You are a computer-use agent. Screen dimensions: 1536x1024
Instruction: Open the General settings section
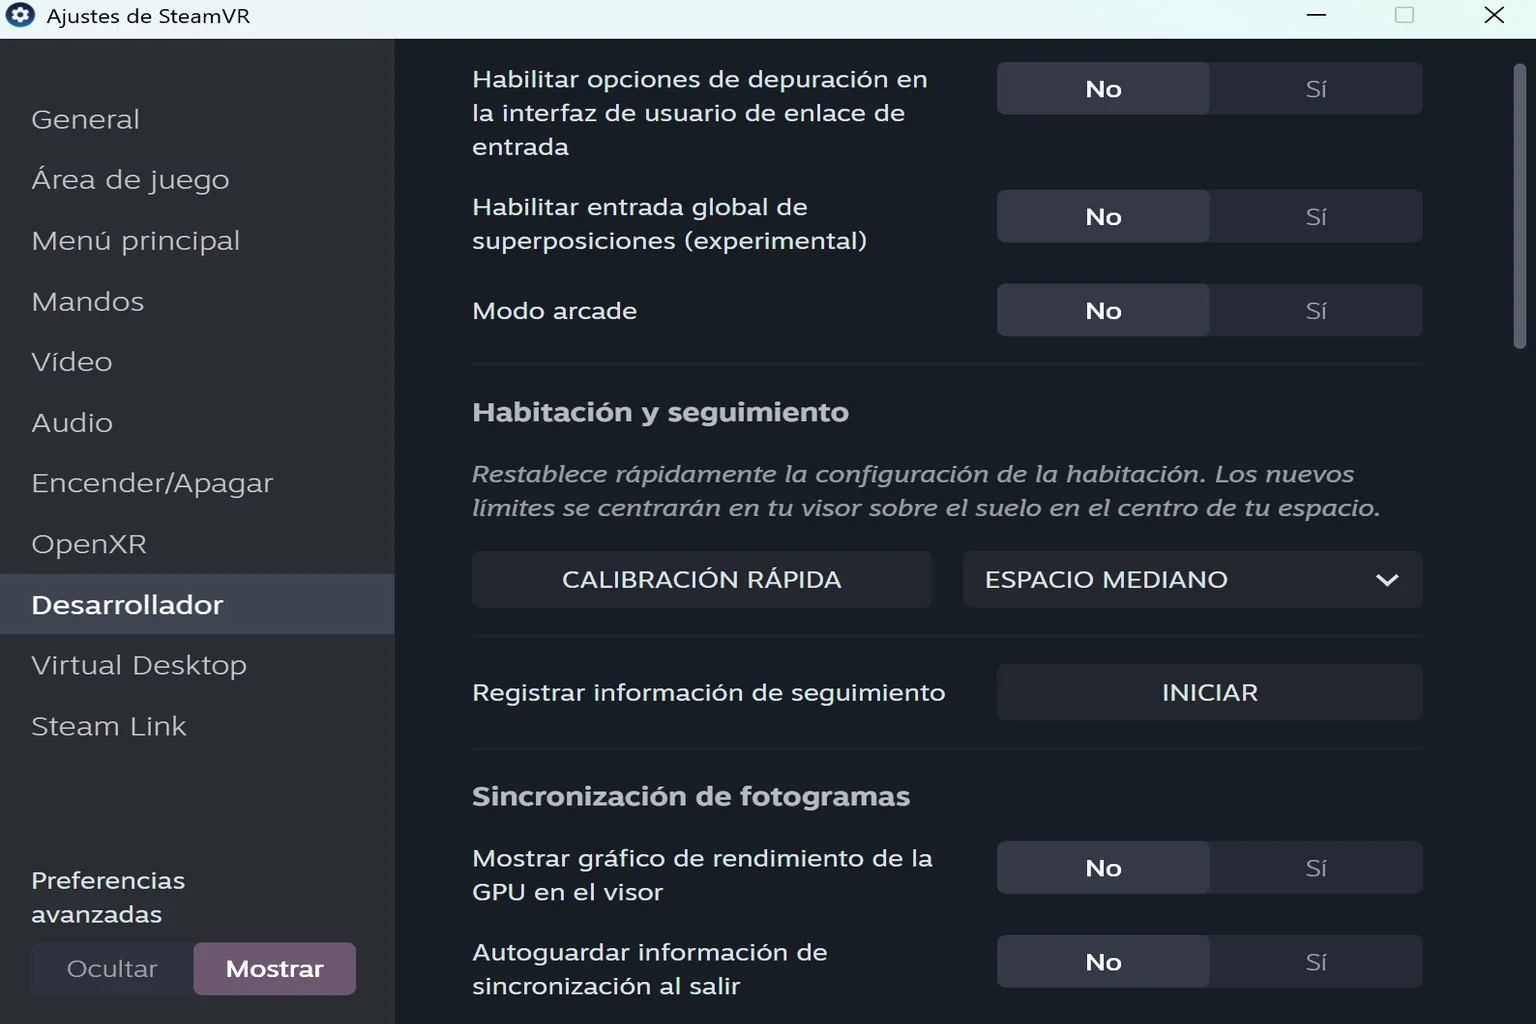197,119
